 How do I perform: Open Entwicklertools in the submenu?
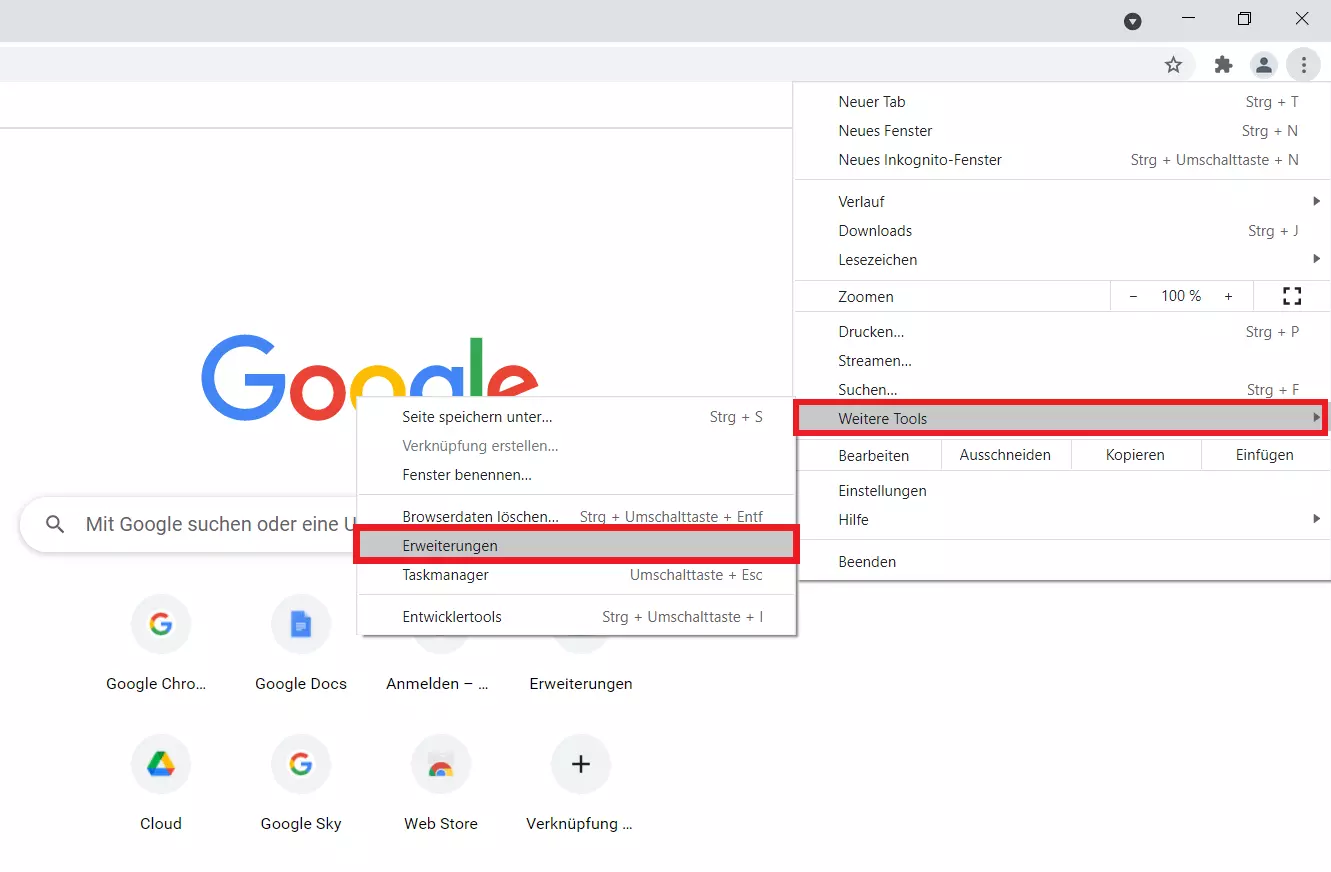(x=577, y=617)
